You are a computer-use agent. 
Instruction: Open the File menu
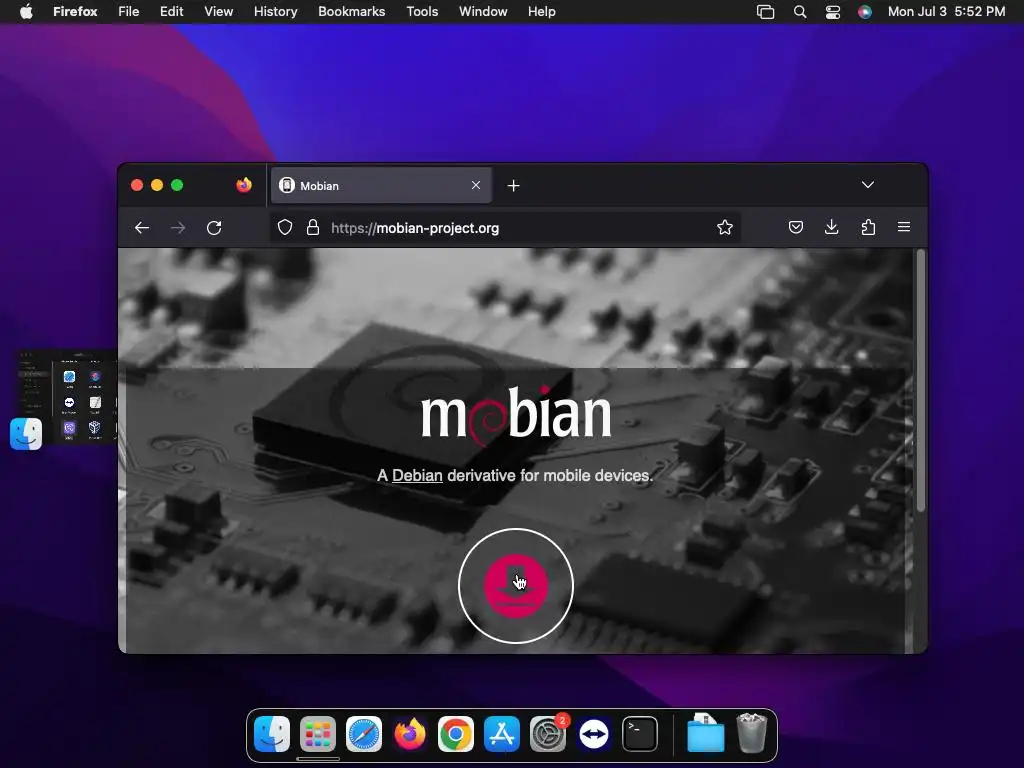click(129, 12)
